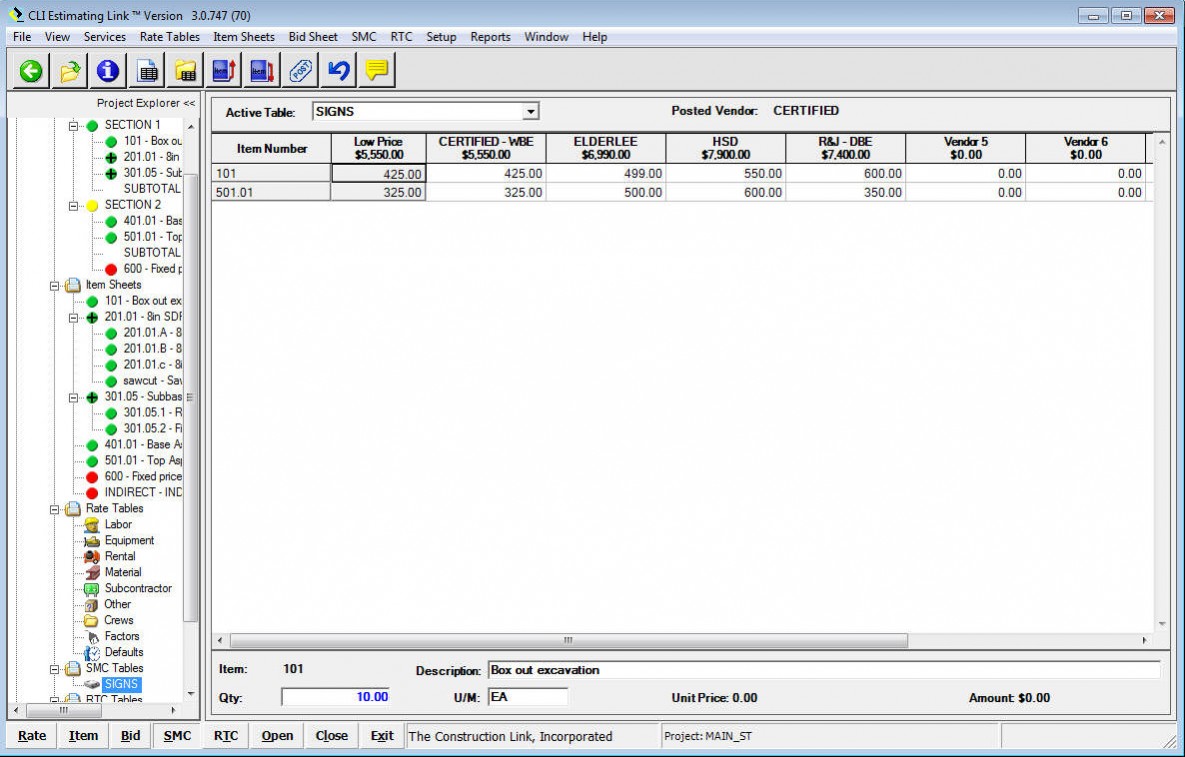The height and width of the screenshot is (757, 1185).
Task: Click Project Explorer vertical scrollbar thumb
Action: tap(190, 397)
